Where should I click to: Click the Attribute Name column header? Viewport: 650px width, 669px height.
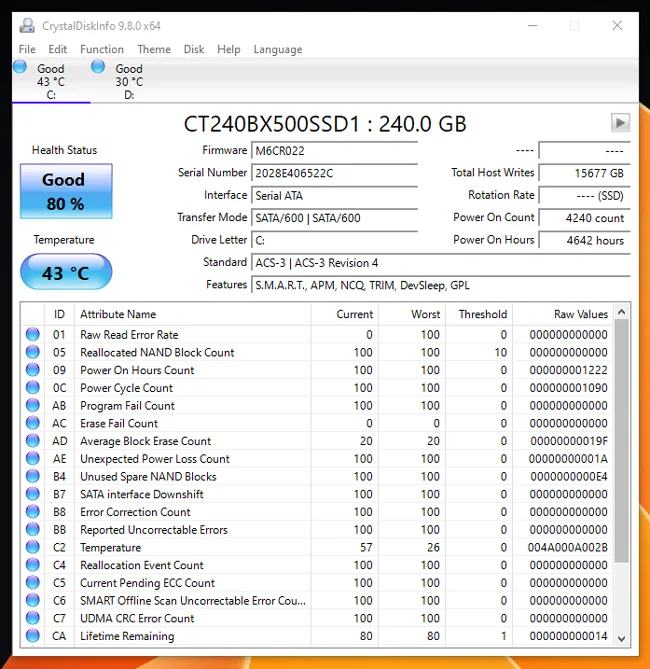[x=192, y=314]
